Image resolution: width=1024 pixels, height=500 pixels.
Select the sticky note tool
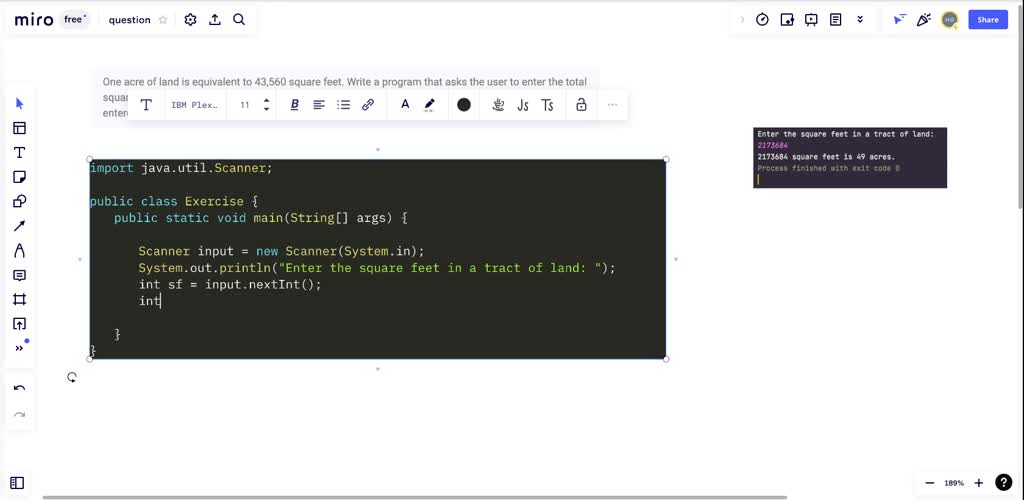tap(19, 177)
